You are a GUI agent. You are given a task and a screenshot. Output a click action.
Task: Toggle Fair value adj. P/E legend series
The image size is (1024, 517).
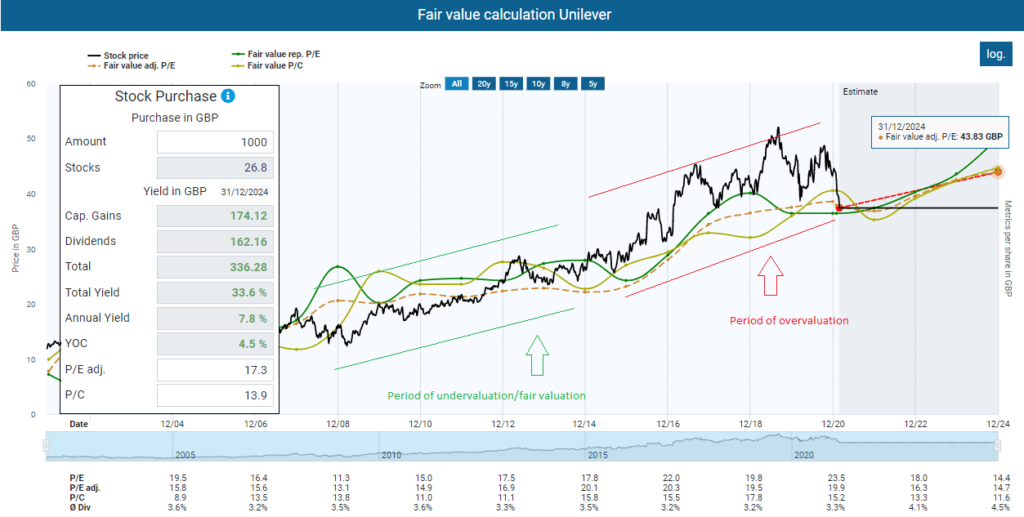(131, 65)
